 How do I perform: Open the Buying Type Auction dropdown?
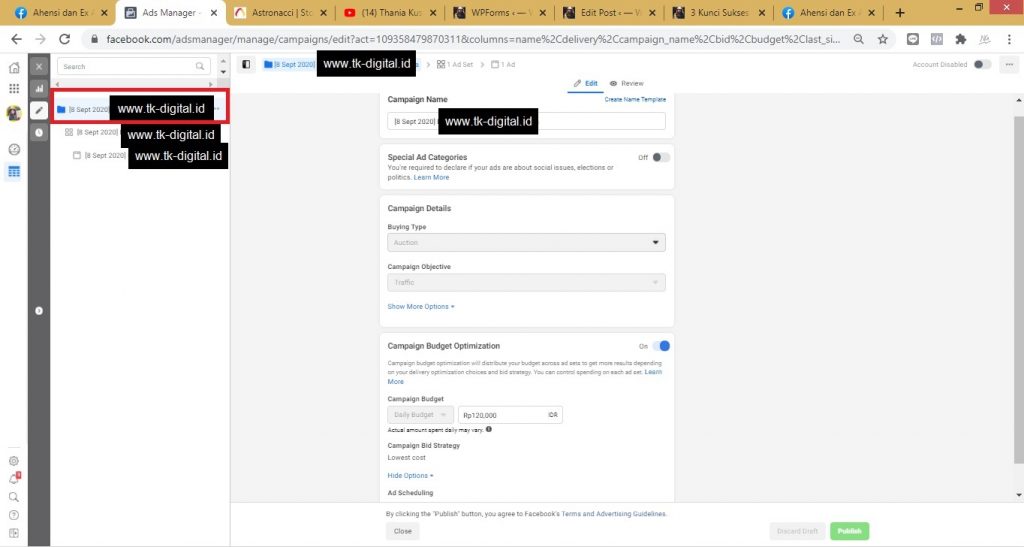(x=526, y=243)
